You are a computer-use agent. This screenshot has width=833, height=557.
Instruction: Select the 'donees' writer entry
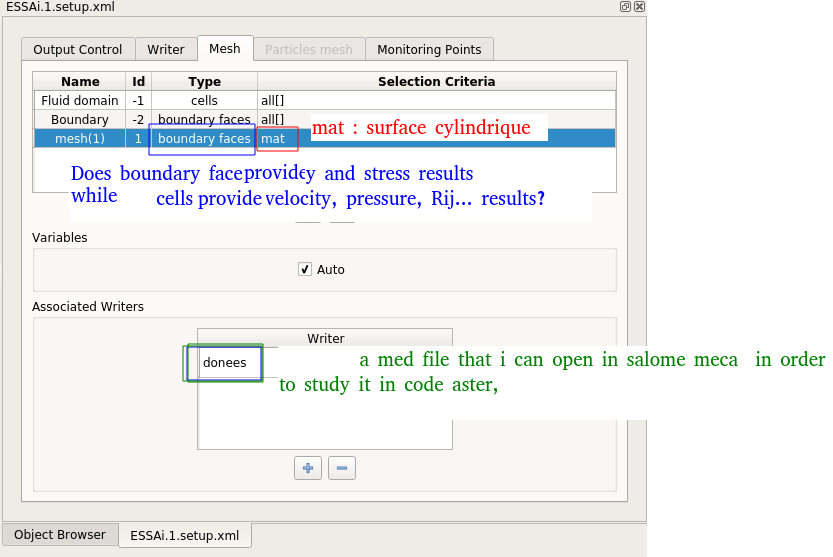pyautogui.click(x=225, y=362)
